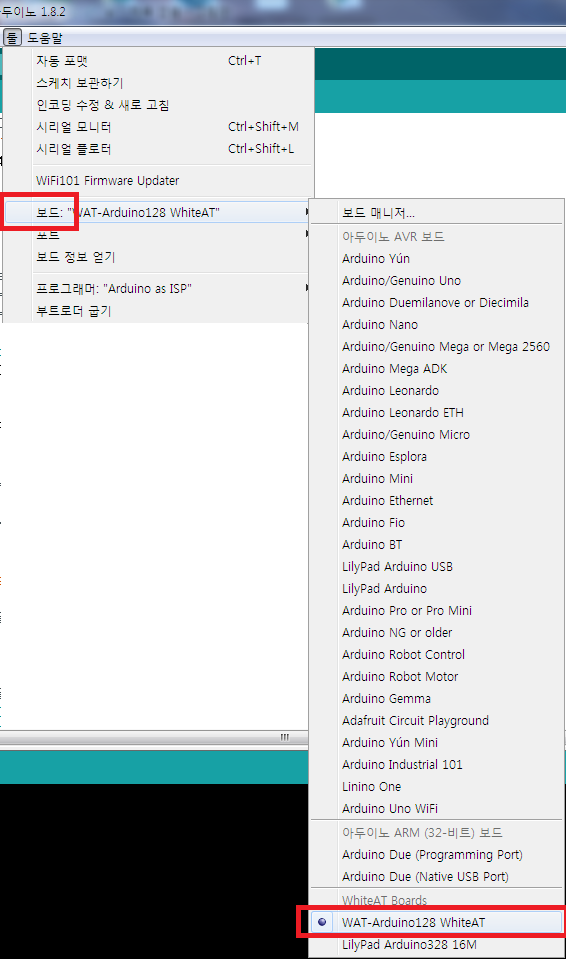Select Arduino Due (Programming Port)

pos(436,855)
